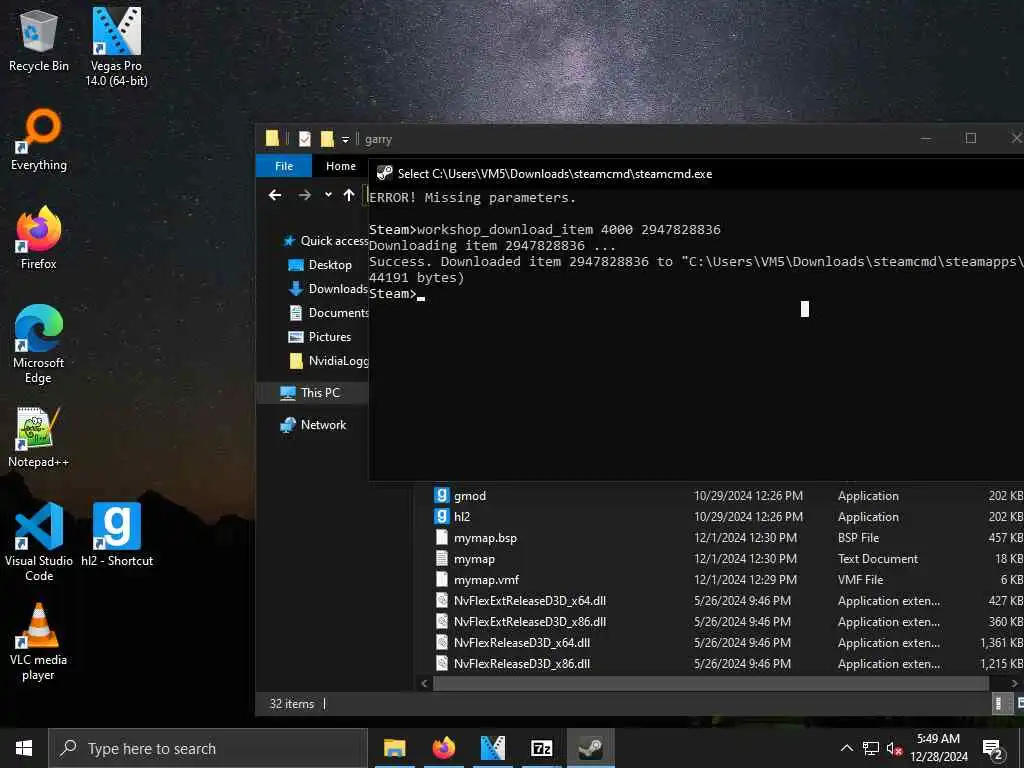The height and width of the screenshot is (768, 1024).
Task: Open the quick access toolbar customize dropdown
Action: point(345,139)
